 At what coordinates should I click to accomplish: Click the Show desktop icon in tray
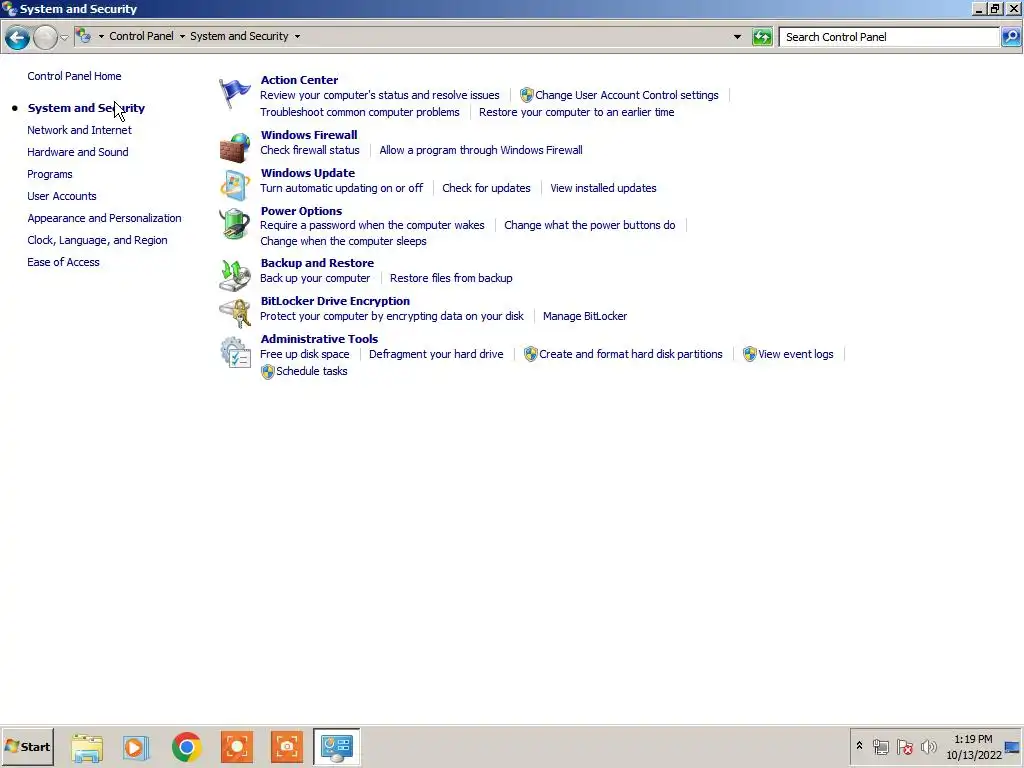[x=1012, y=746]
